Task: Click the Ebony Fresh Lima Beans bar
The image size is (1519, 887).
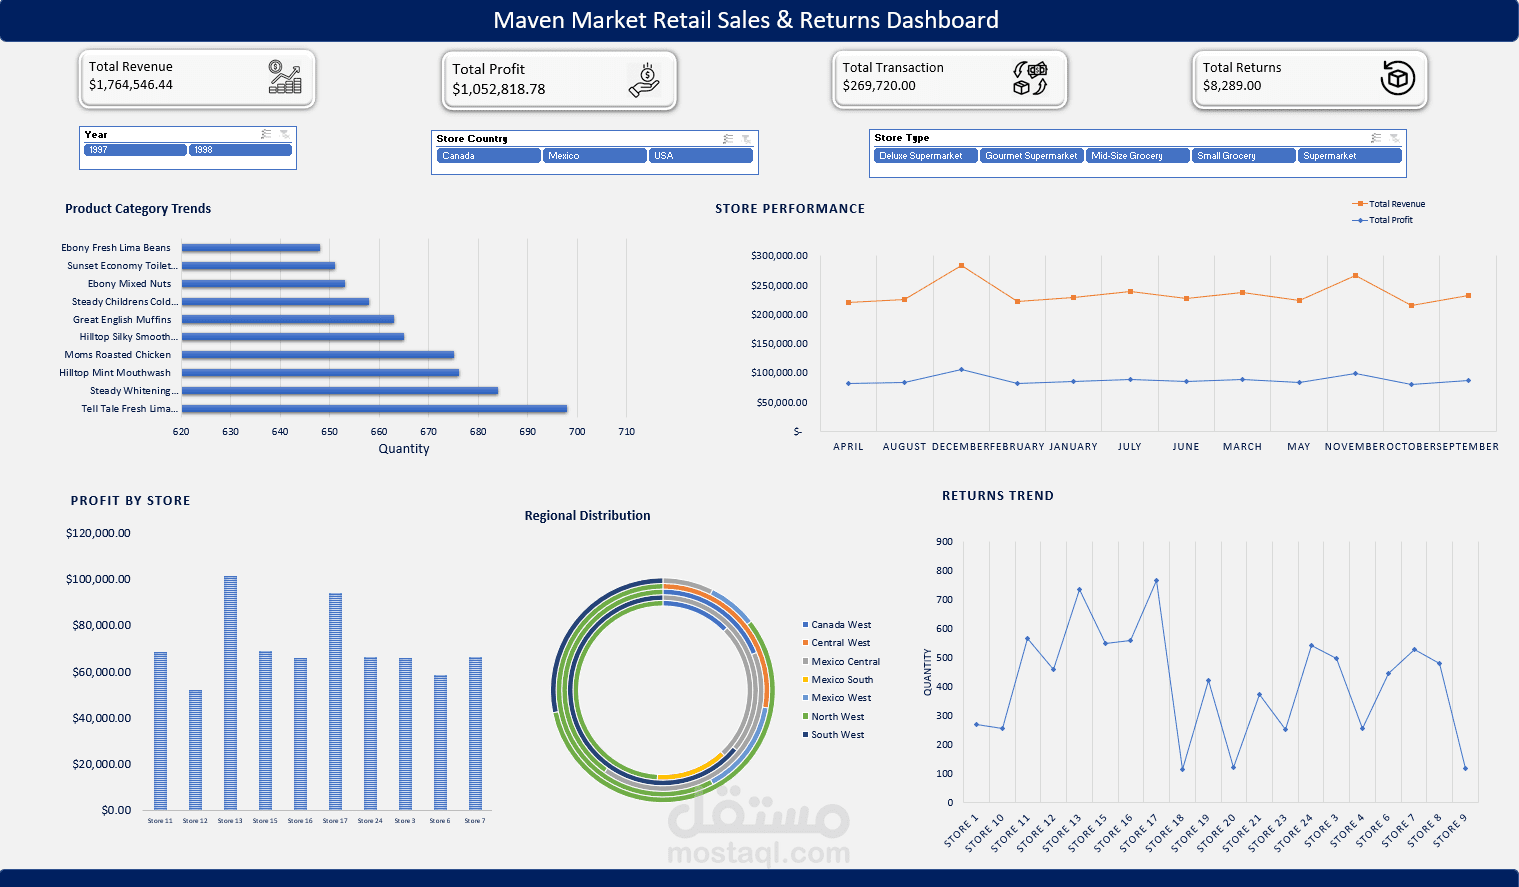Action: (x=251, y=248)
